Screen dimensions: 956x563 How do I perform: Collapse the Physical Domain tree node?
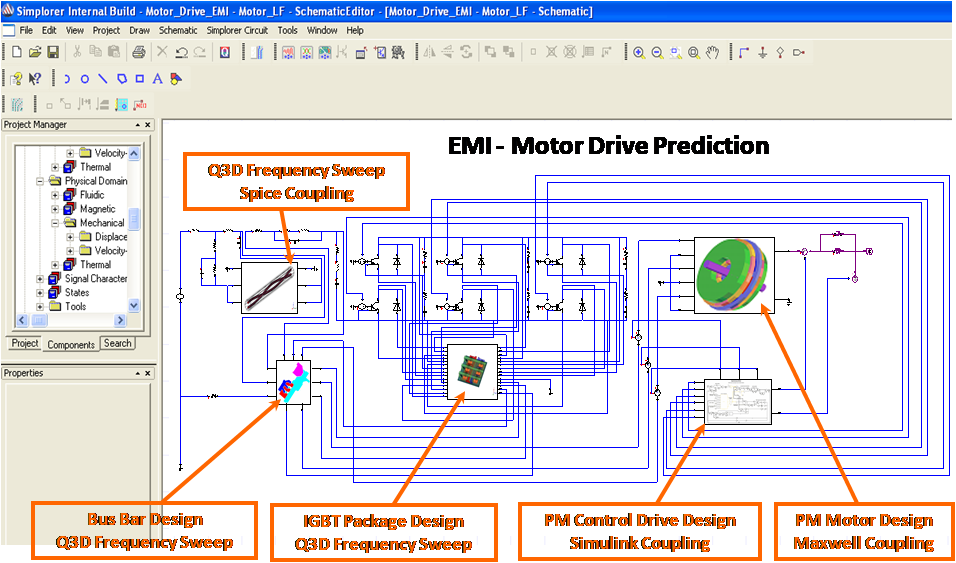(41, 181)
